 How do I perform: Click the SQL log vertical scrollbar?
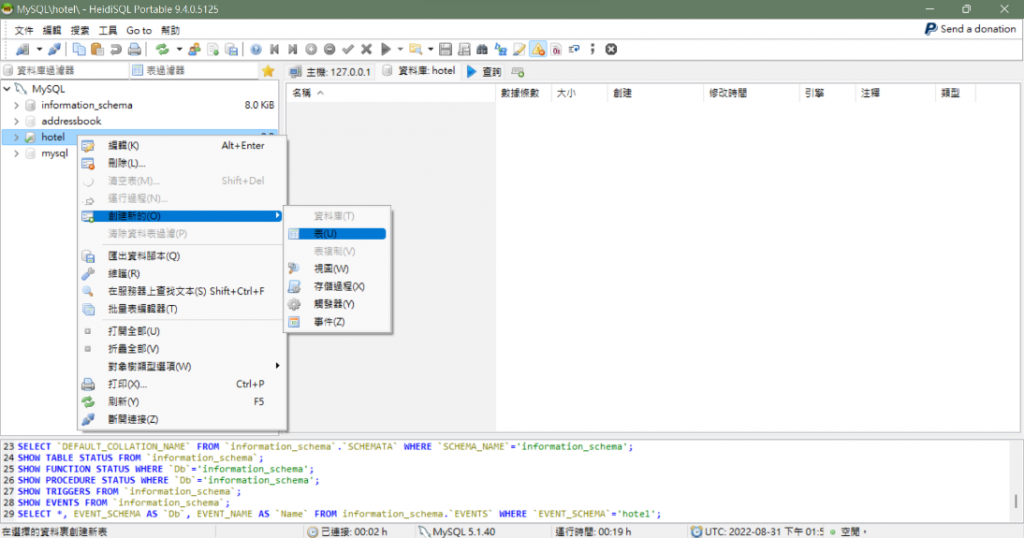[x=1016, y=480]
